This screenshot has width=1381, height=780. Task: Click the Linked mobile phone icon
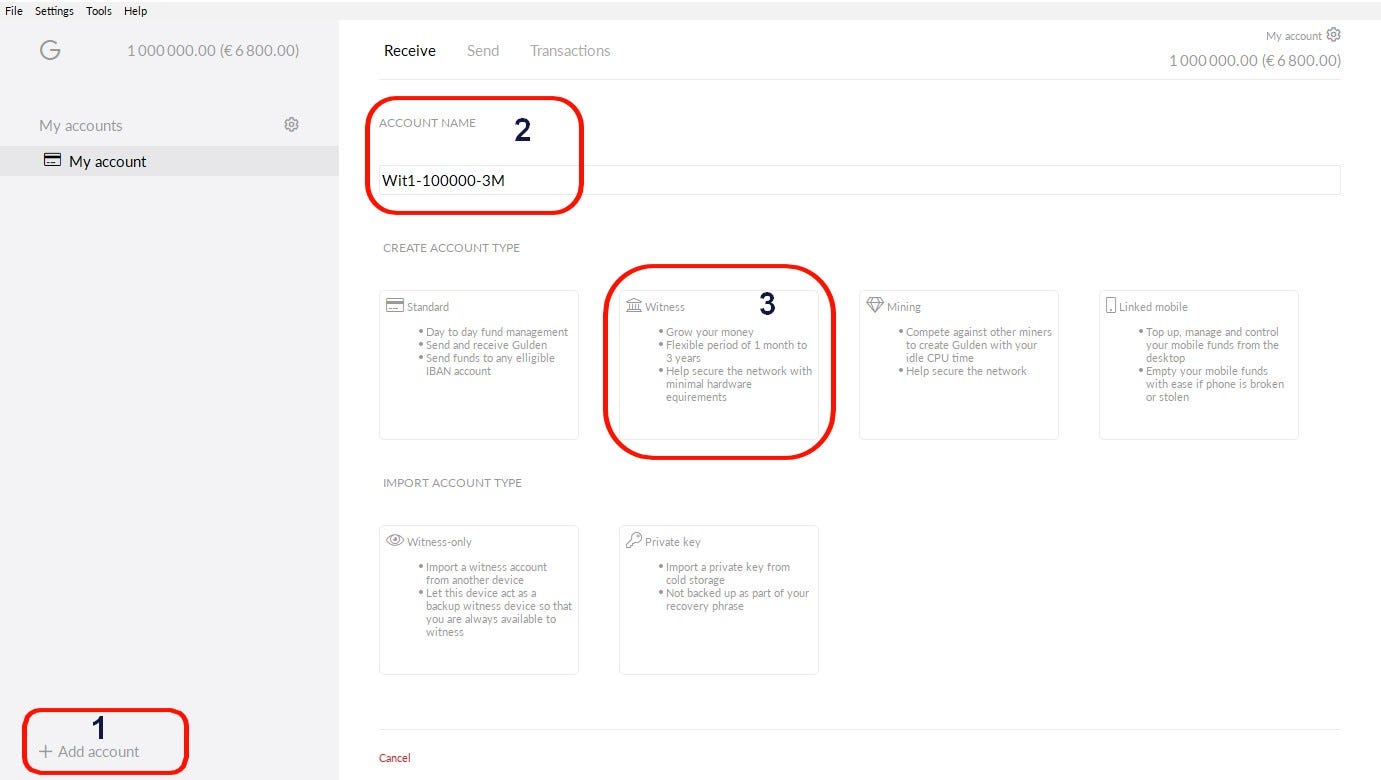(x=1111, y=306)
